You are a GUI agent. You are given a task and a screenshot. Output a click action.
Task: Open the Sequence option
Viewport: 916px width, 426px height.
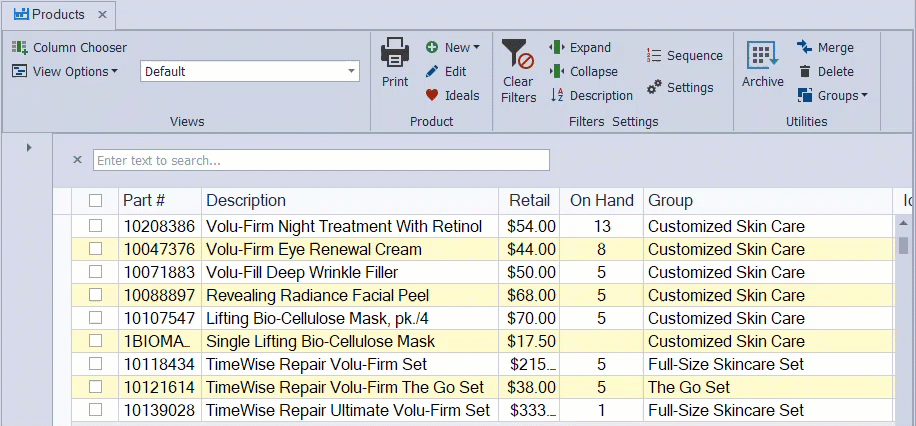pyautogui.click(x=685, y=56)
